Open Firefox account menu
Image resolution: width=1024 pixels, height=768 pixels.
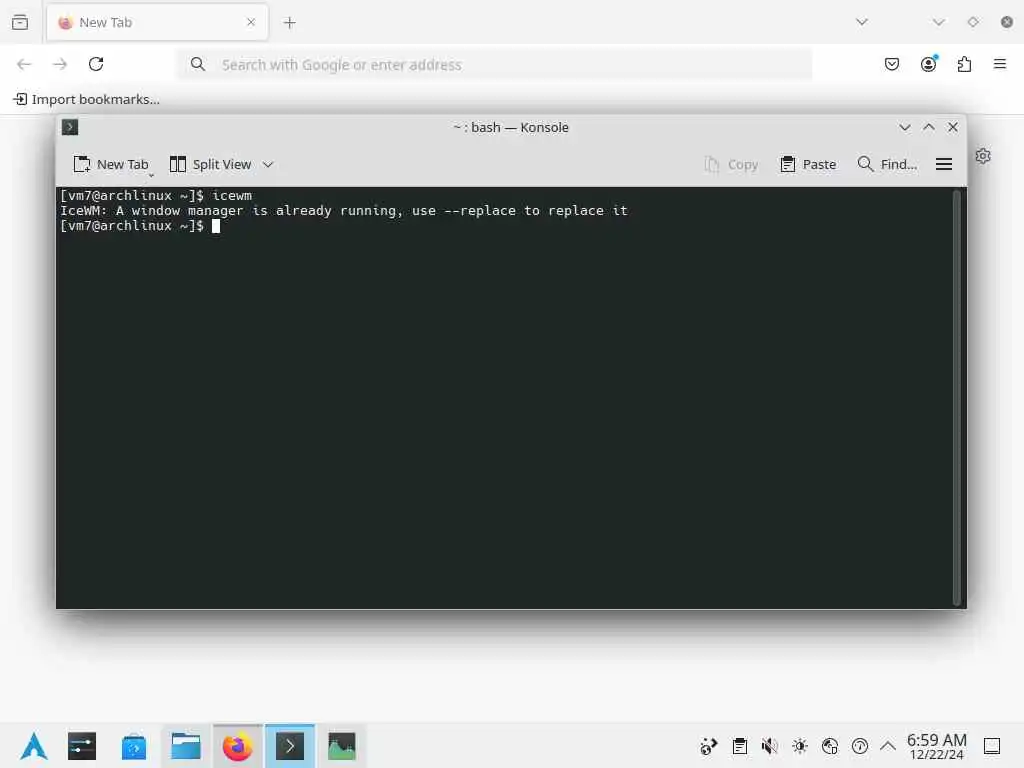coord(929,63)
